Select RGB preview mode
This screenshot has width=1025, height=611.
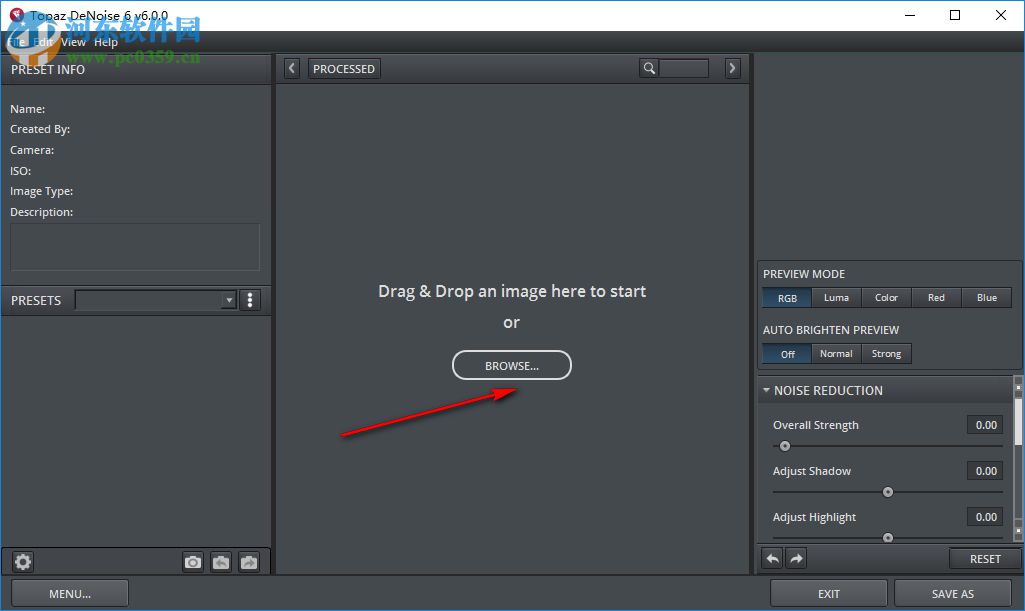[787, 298]
